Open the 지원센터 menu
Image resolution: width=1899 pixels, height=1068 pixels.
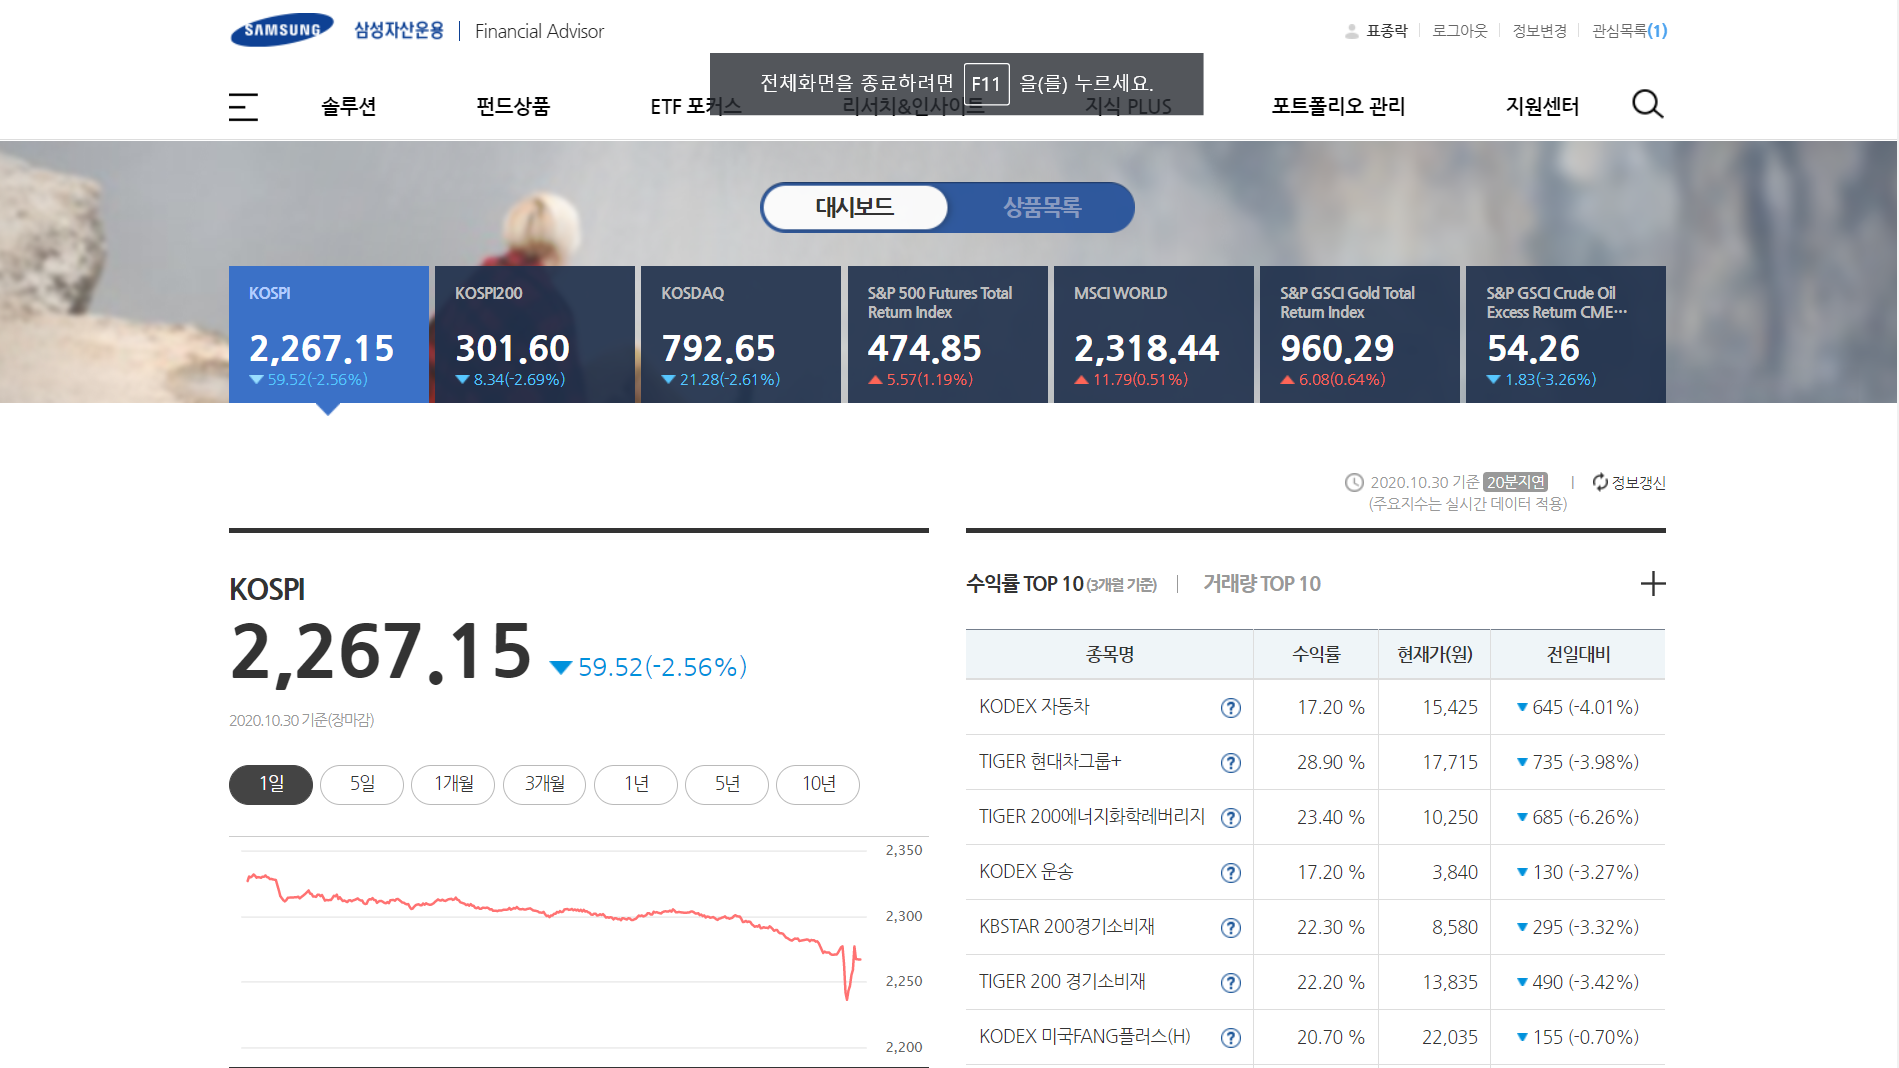[1542, 106]
